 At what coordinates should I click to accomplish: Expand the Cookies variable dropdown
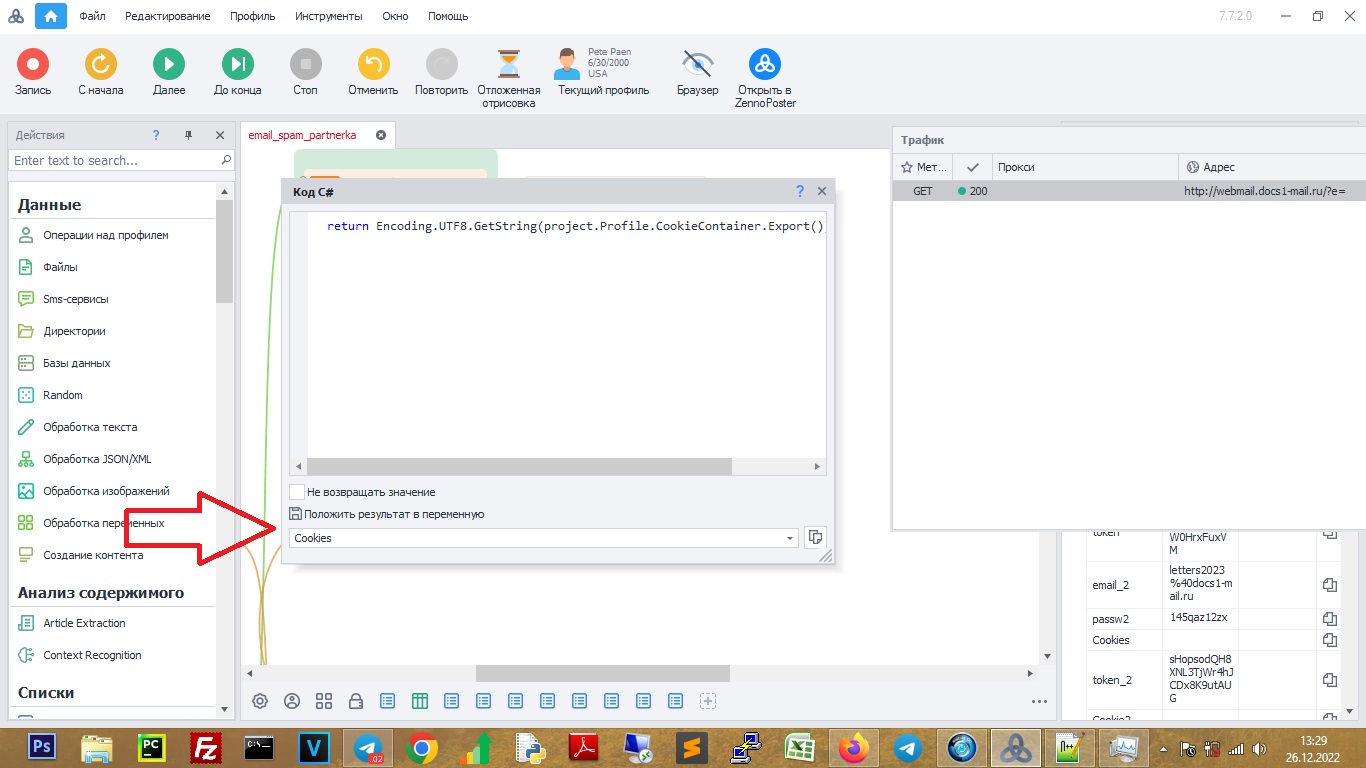point(790,538)
